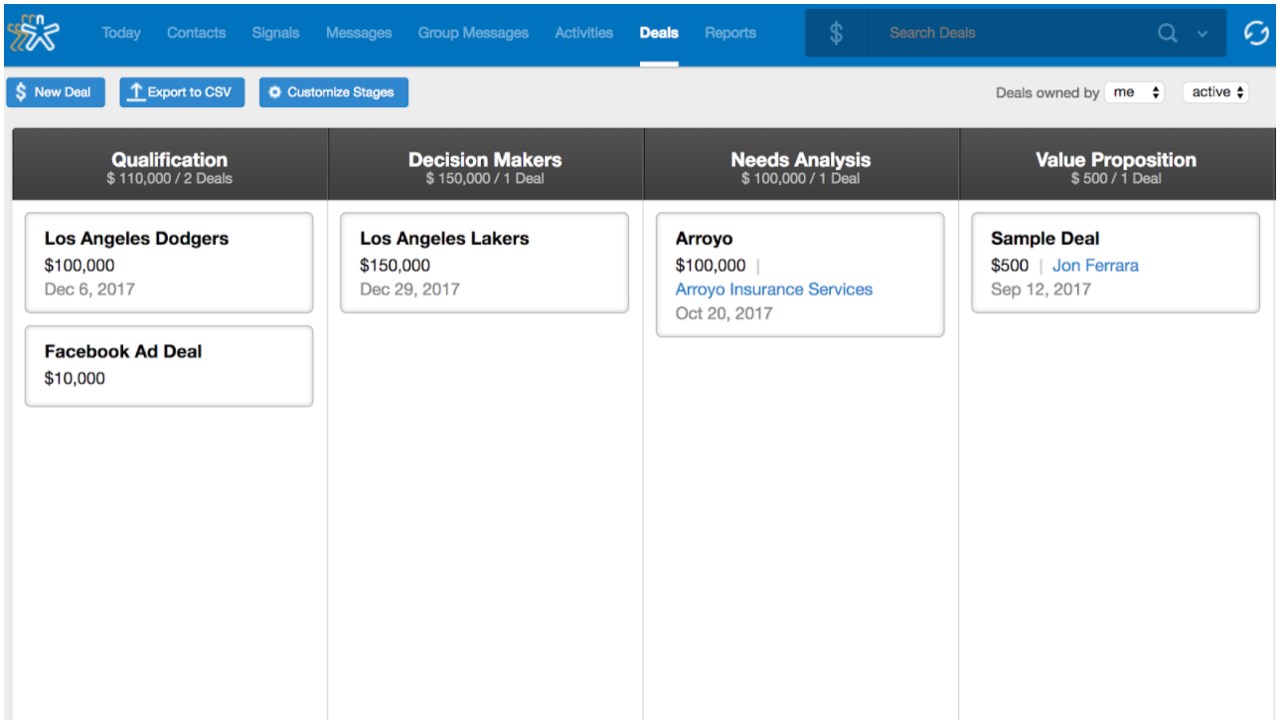Switch to the Contacts tab
The width and height of the screenshot is (1280, 720).
196,33
